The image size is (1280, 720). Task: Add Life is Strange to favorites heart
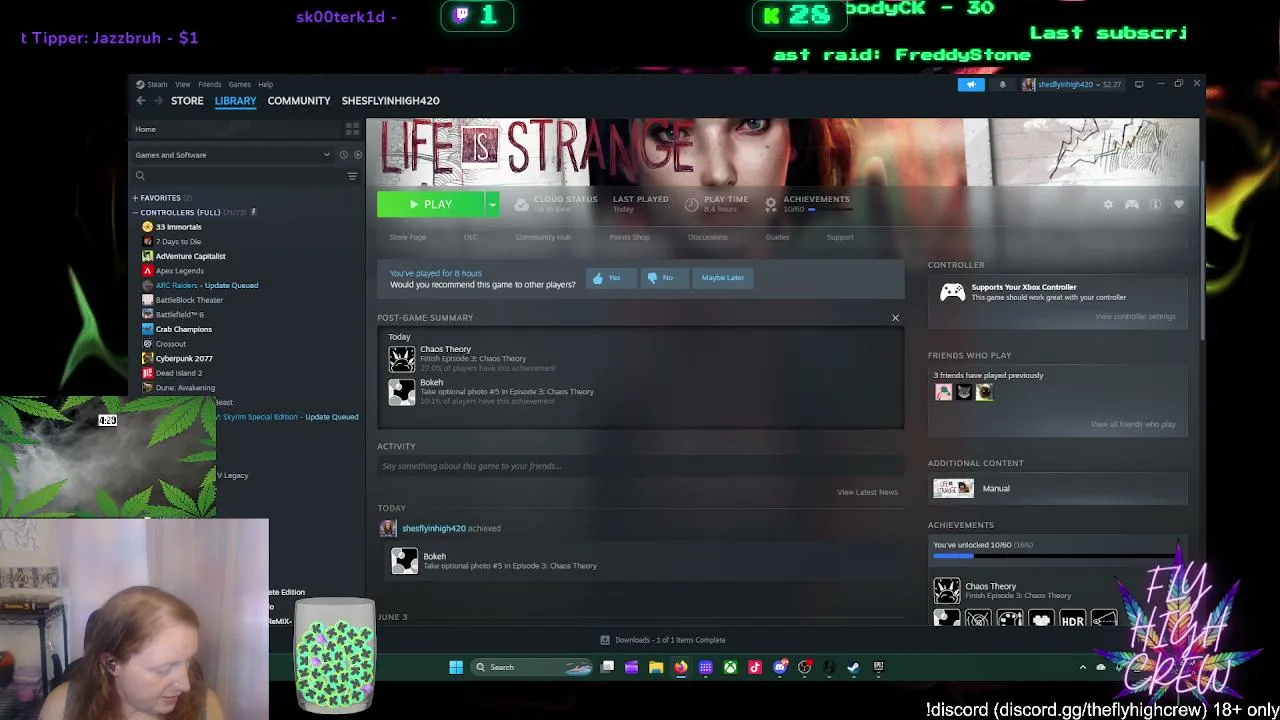[1179, 205]
